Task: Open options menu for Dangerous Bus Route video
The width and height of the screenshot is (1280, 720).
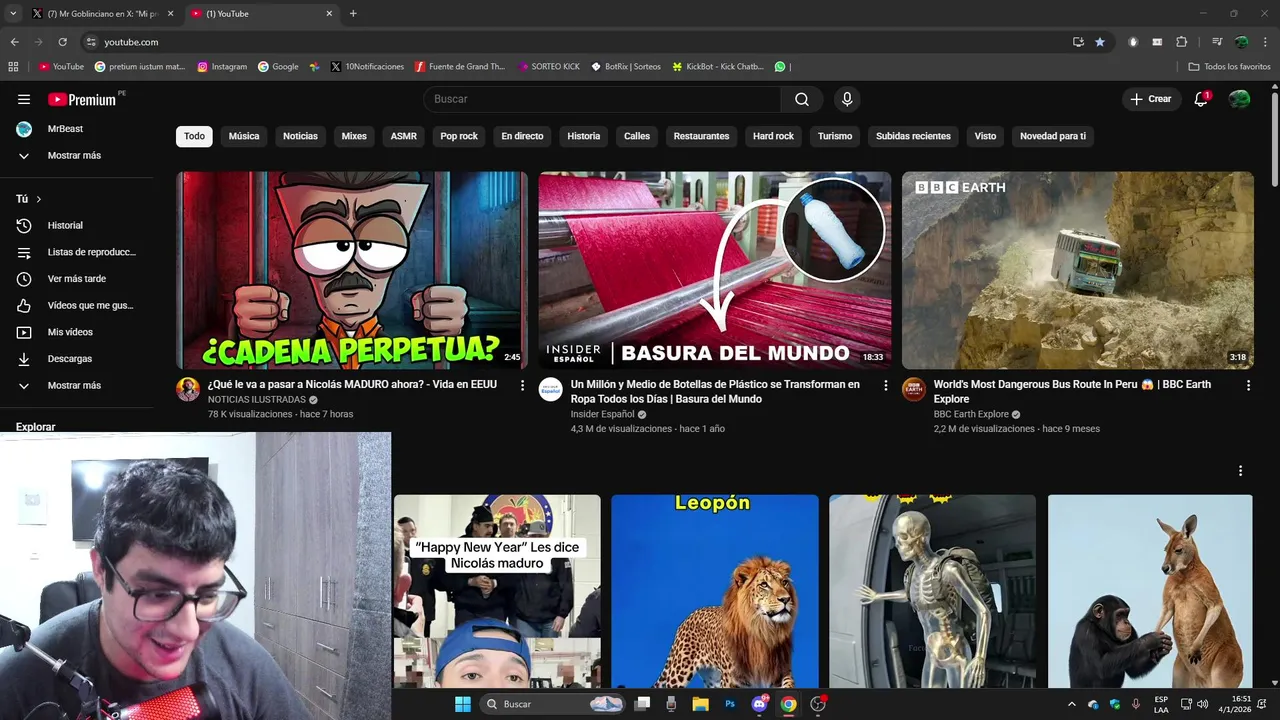Action: click(x=1248, y=385)
